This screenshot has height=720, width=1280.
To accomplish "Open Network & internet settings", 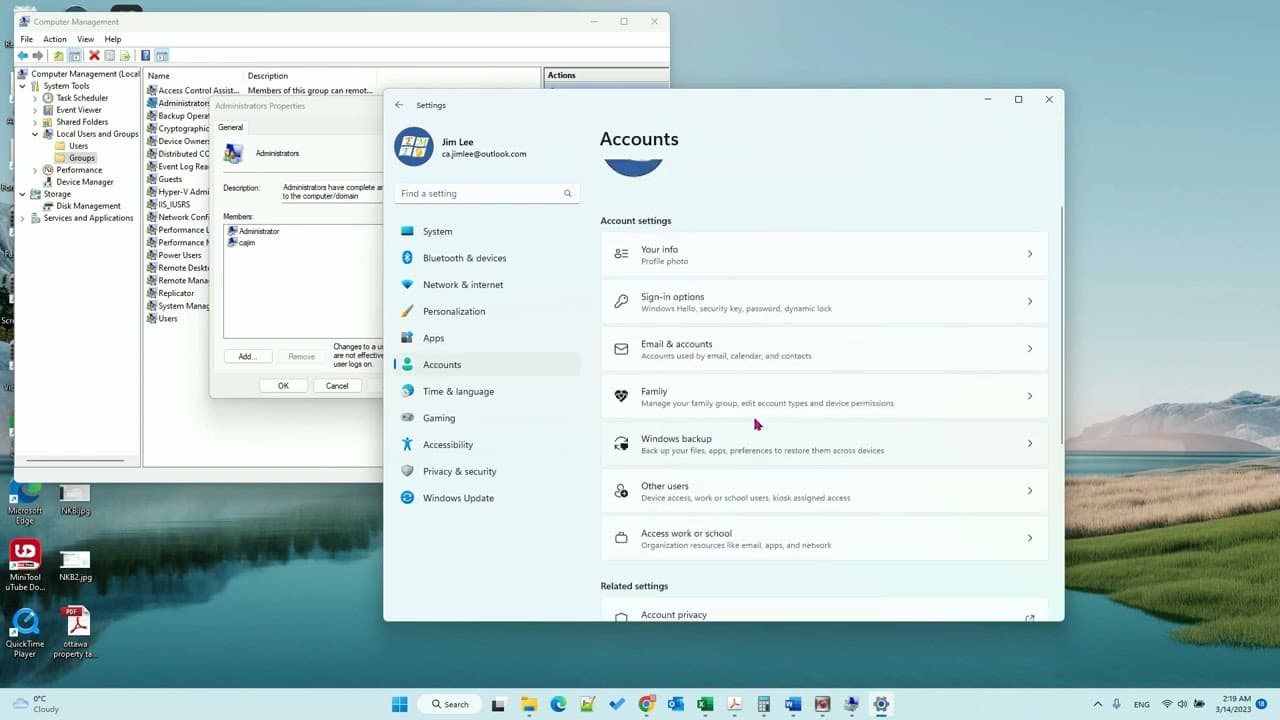I will (487, 285).
